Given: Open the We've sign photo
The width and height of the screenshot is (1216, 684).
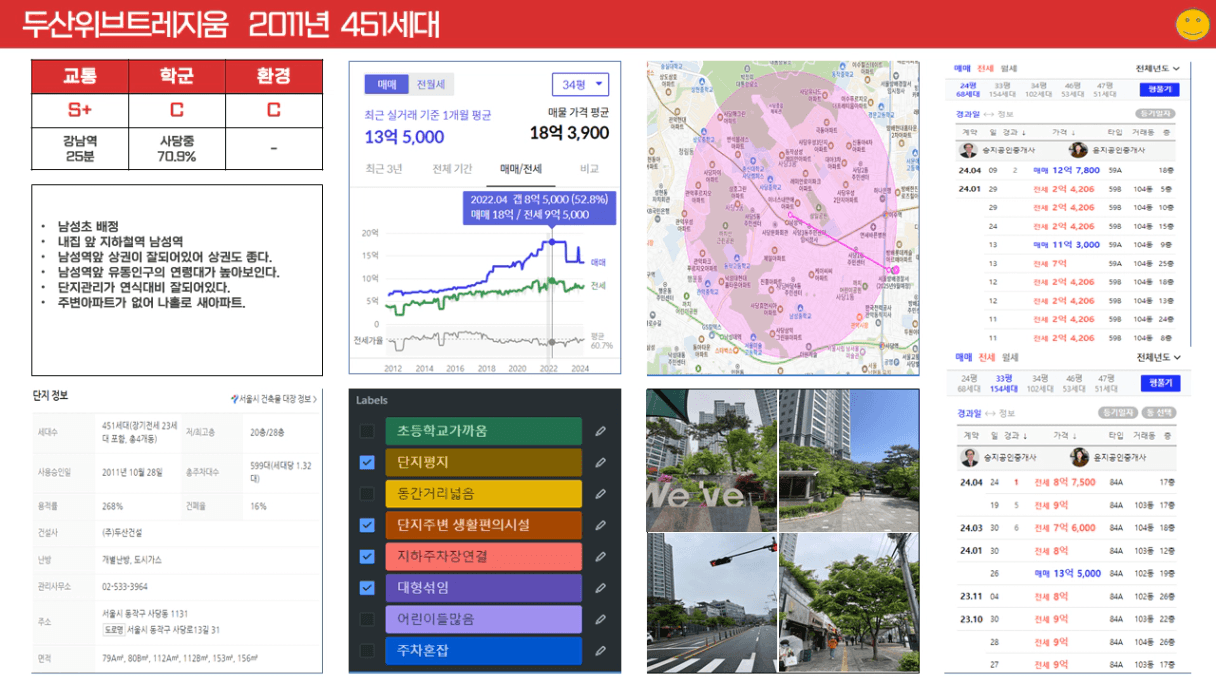Looking at the screenshot, I should point(711,460).
